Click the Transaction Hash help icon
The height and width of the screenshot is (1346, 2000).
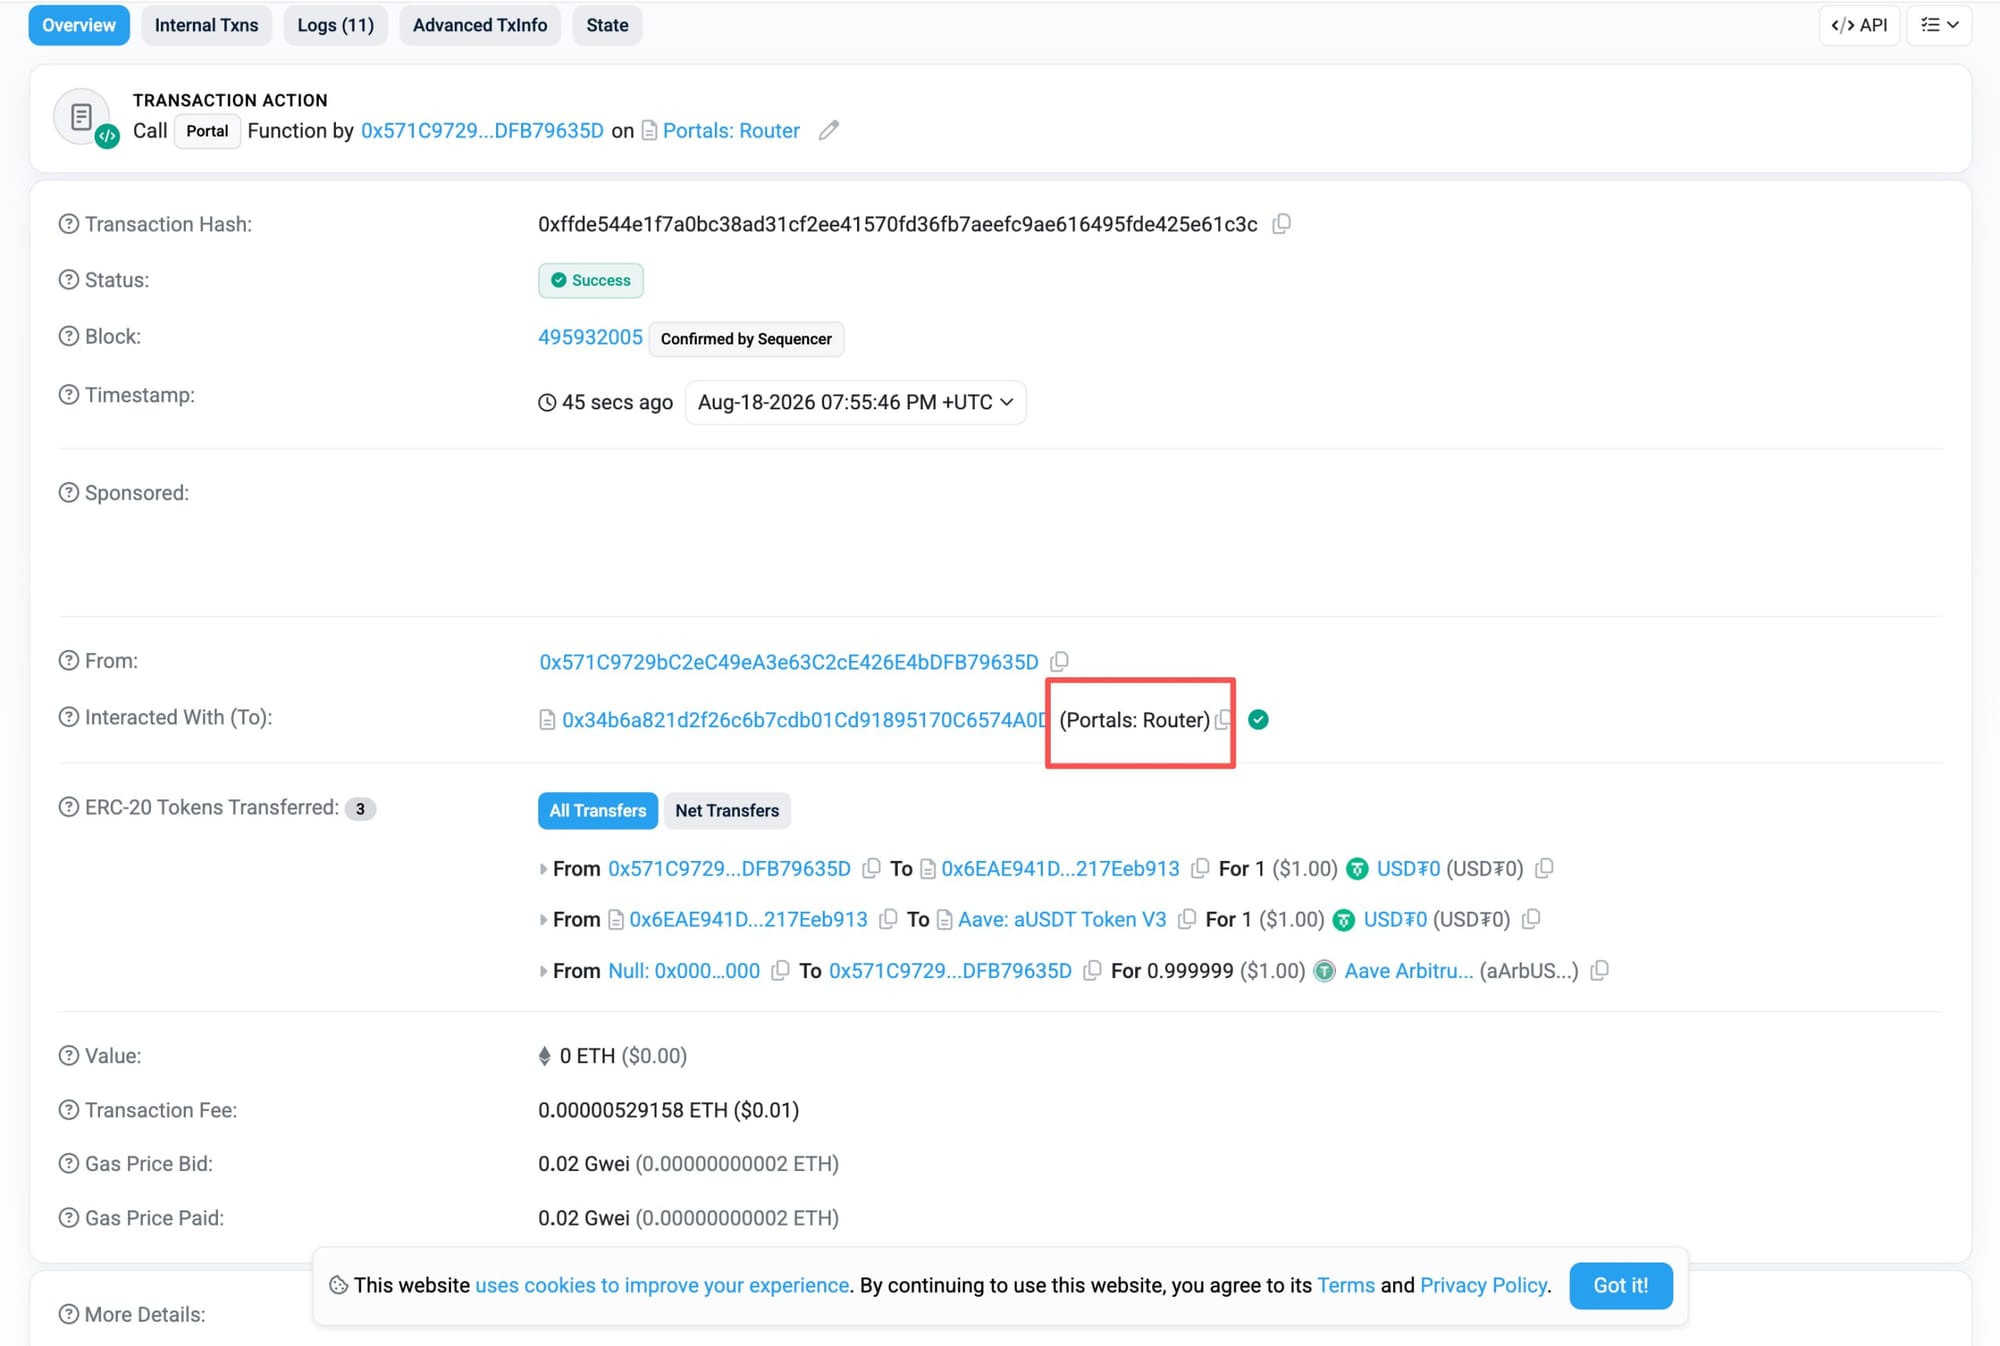point(68,224)
